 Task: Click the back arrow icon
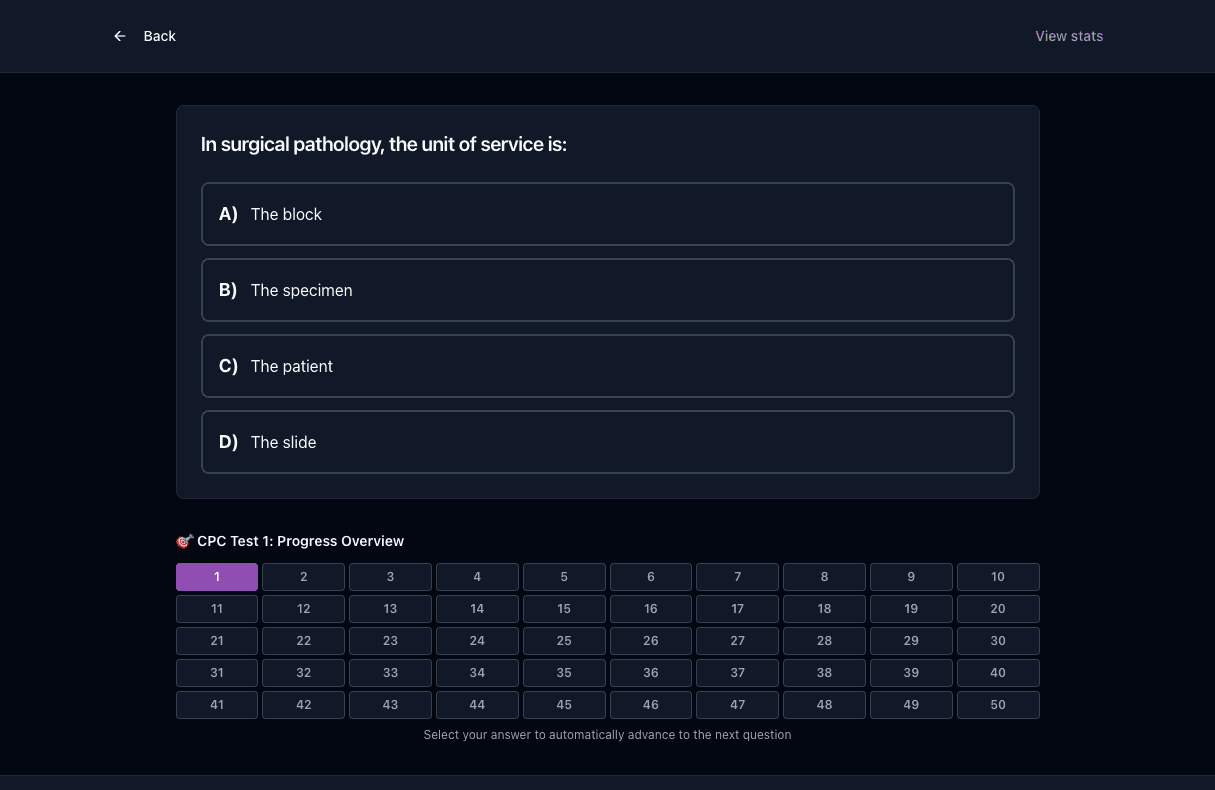(120, 36)
